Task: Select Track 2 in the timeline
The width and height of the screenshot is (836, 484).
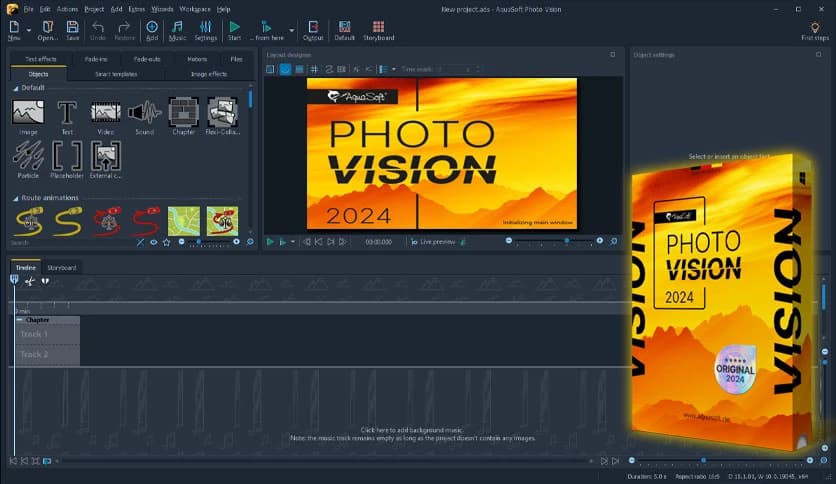Action: point(48,355)
